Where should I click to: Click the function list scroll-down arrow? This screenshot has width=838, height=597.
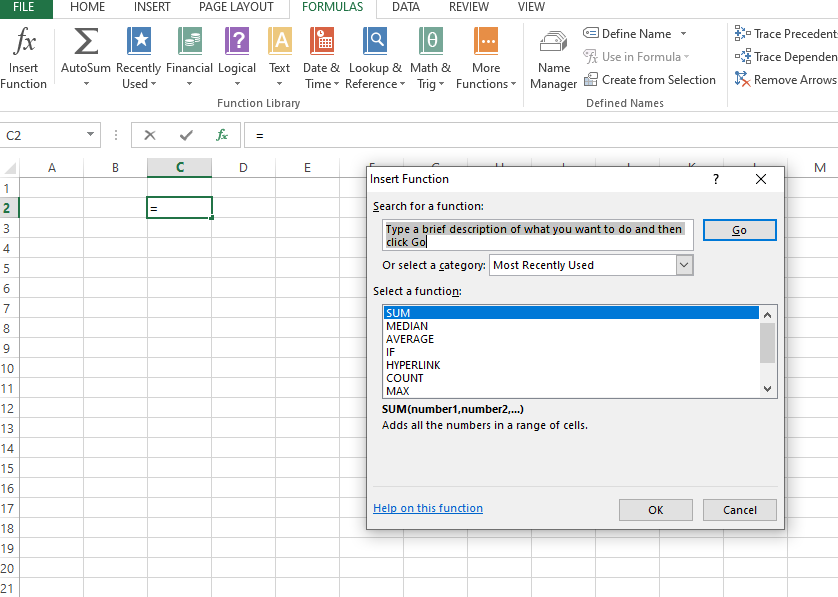768,389
